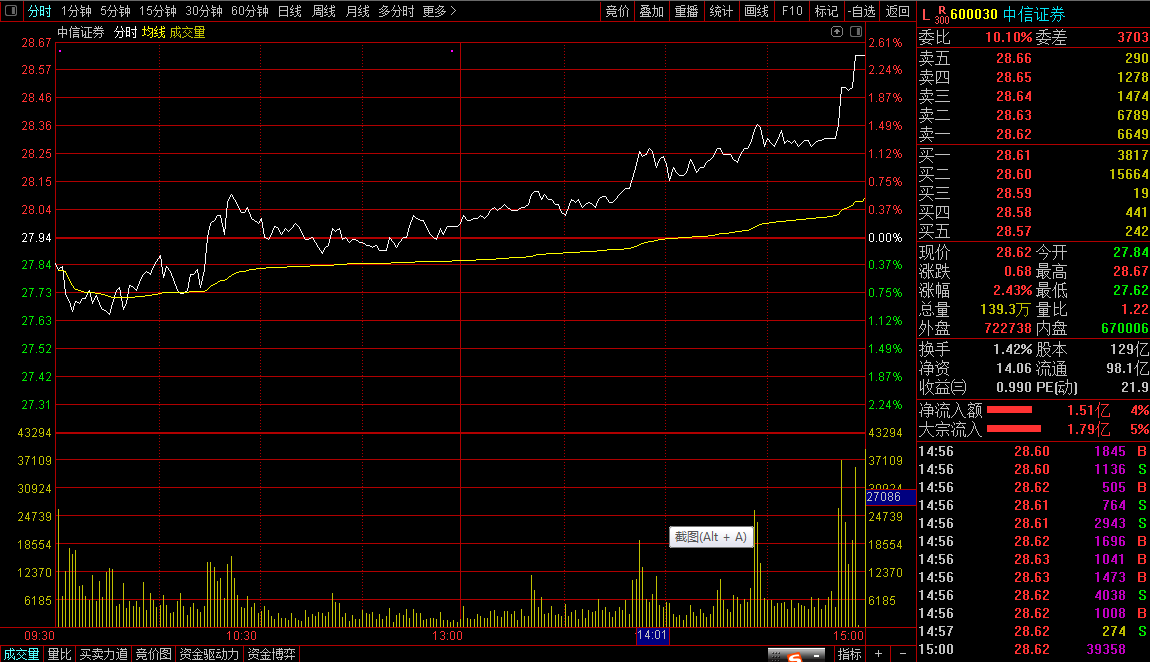Viewport: 1150px width, 662px height.
Task: Toggle 均线 average line legend
Action: point(153,32)
